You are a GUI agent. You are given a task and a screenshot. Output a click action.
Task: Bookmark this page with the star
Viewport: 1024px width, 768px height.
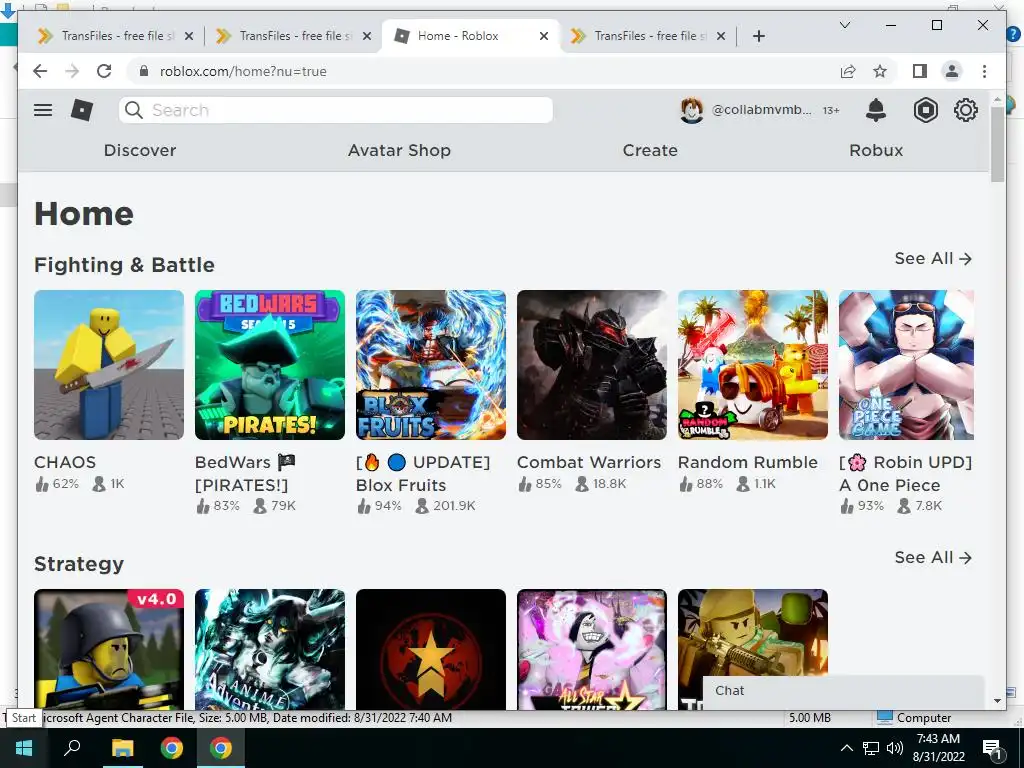tap(880, 71)
